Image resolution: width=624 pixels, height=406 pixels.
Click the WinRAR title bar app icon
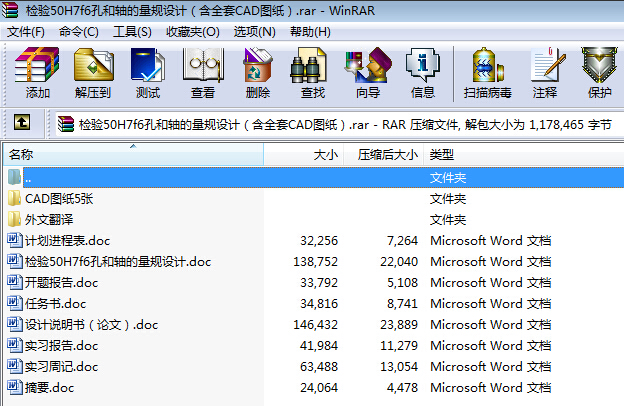pyautogui.click(x=10, y=10)
